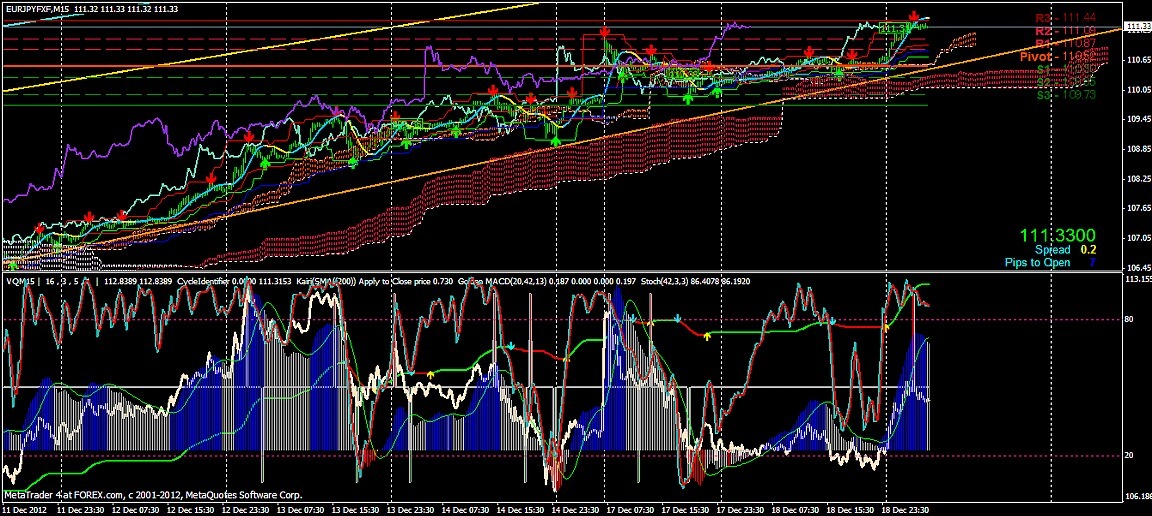Click the 14 Dec 23:30 time label
This screenshot has width=1152, height=516.
coord(577,509)
